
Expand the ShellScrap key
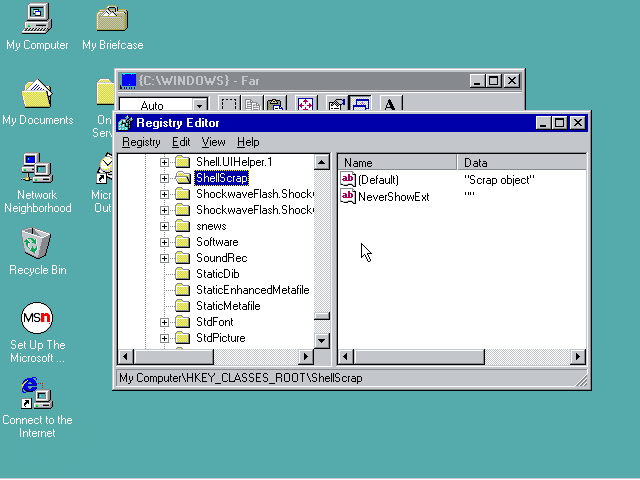(164, 178)
